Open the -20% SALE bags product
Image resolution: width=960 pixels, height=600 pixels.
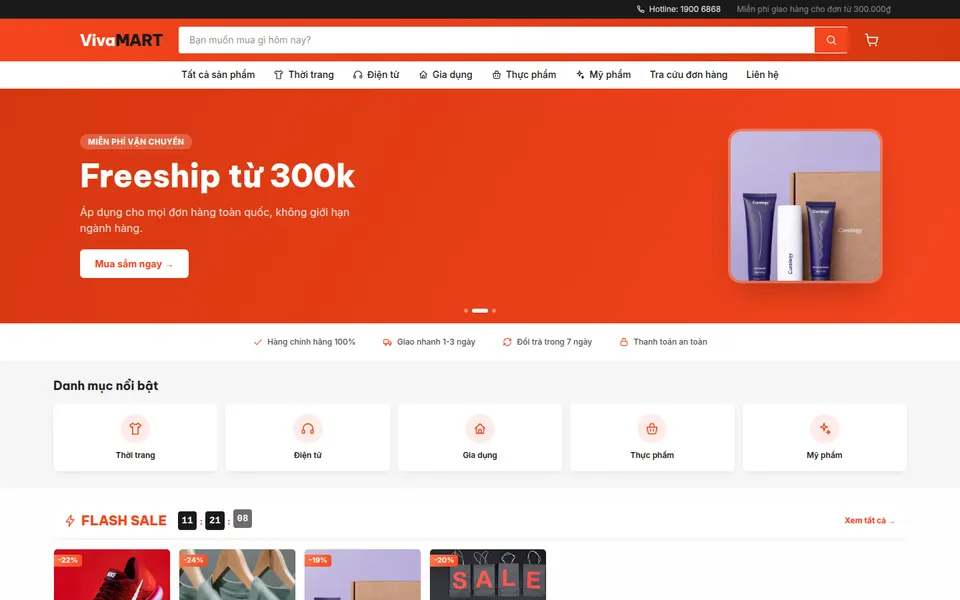coord(488,574)
